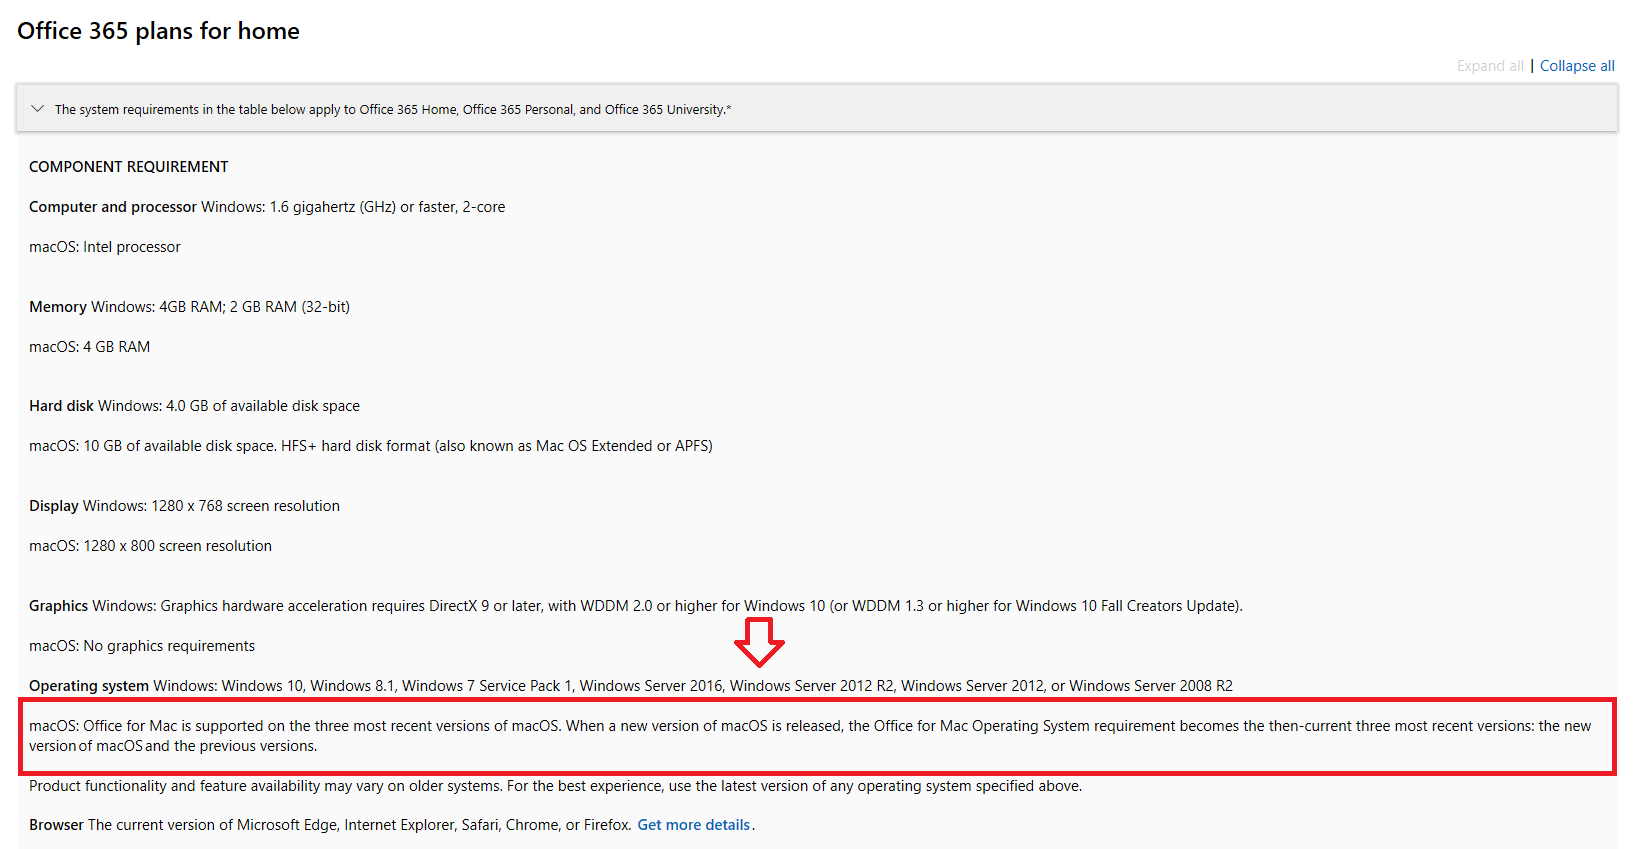The width and height of the screenshot is (1642, 849).
Task: Click the Office 365 plans for home heading
Action: pos(158,31)
